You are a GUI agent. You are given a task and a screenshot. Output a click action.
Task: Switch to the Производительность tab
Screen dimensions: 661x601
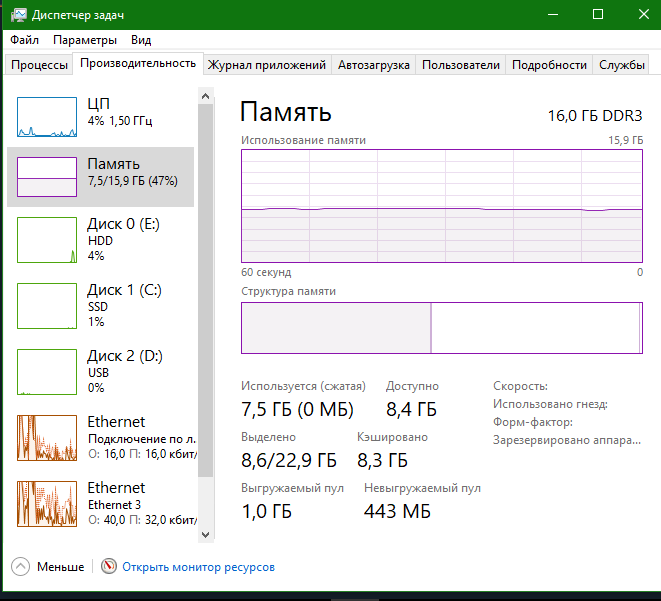pyautogui.click(x=138, y=63)
